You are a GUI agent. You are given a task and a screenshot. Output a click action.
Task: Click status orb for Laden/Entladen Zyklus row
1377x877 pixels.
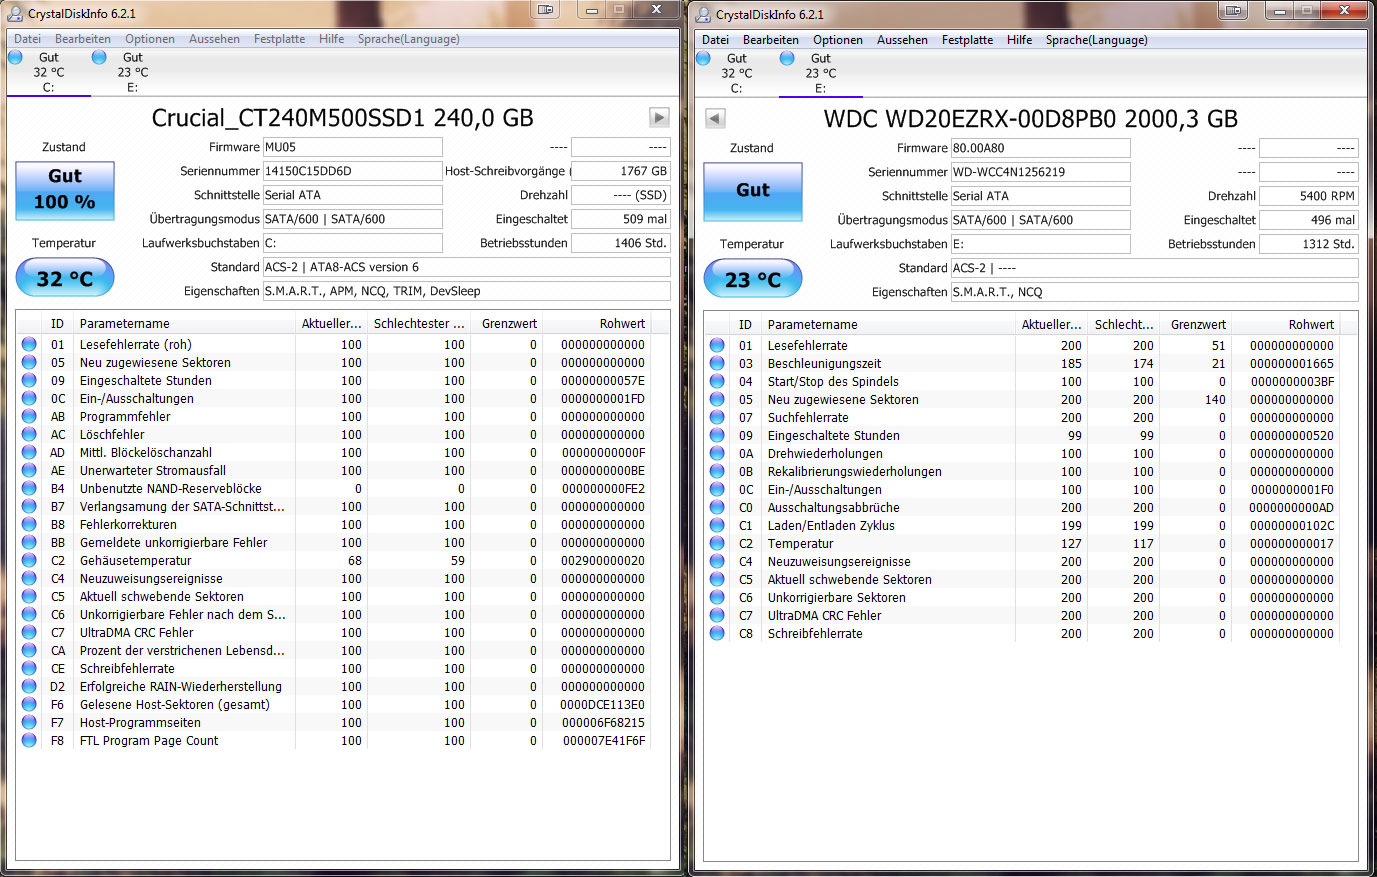(x=717, y=525)
